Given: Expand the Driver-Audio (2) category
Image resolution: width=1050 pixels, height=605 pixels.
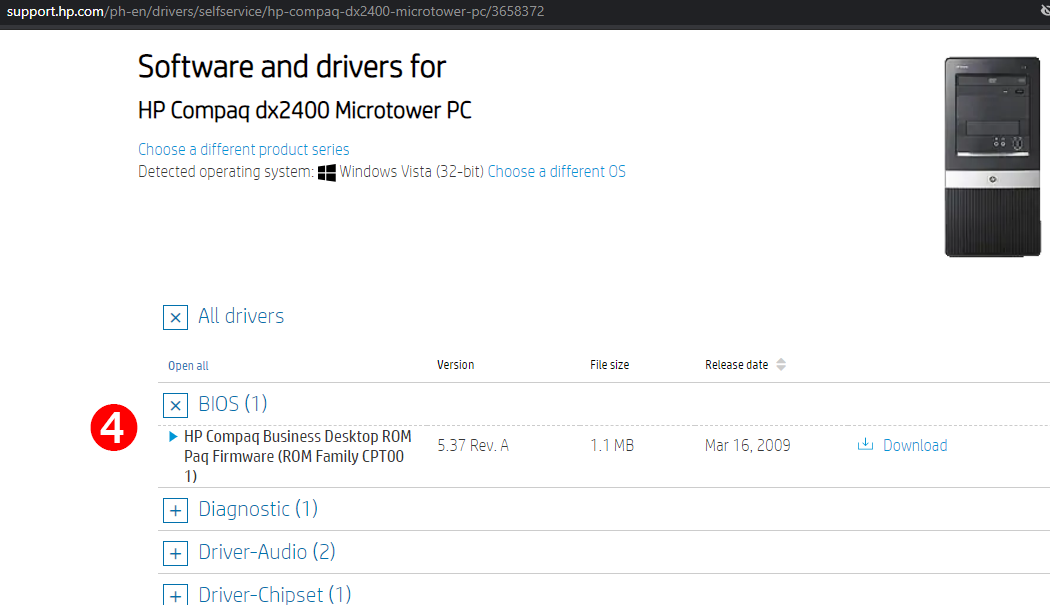Looking at the screenshot, I should point(175,553).
